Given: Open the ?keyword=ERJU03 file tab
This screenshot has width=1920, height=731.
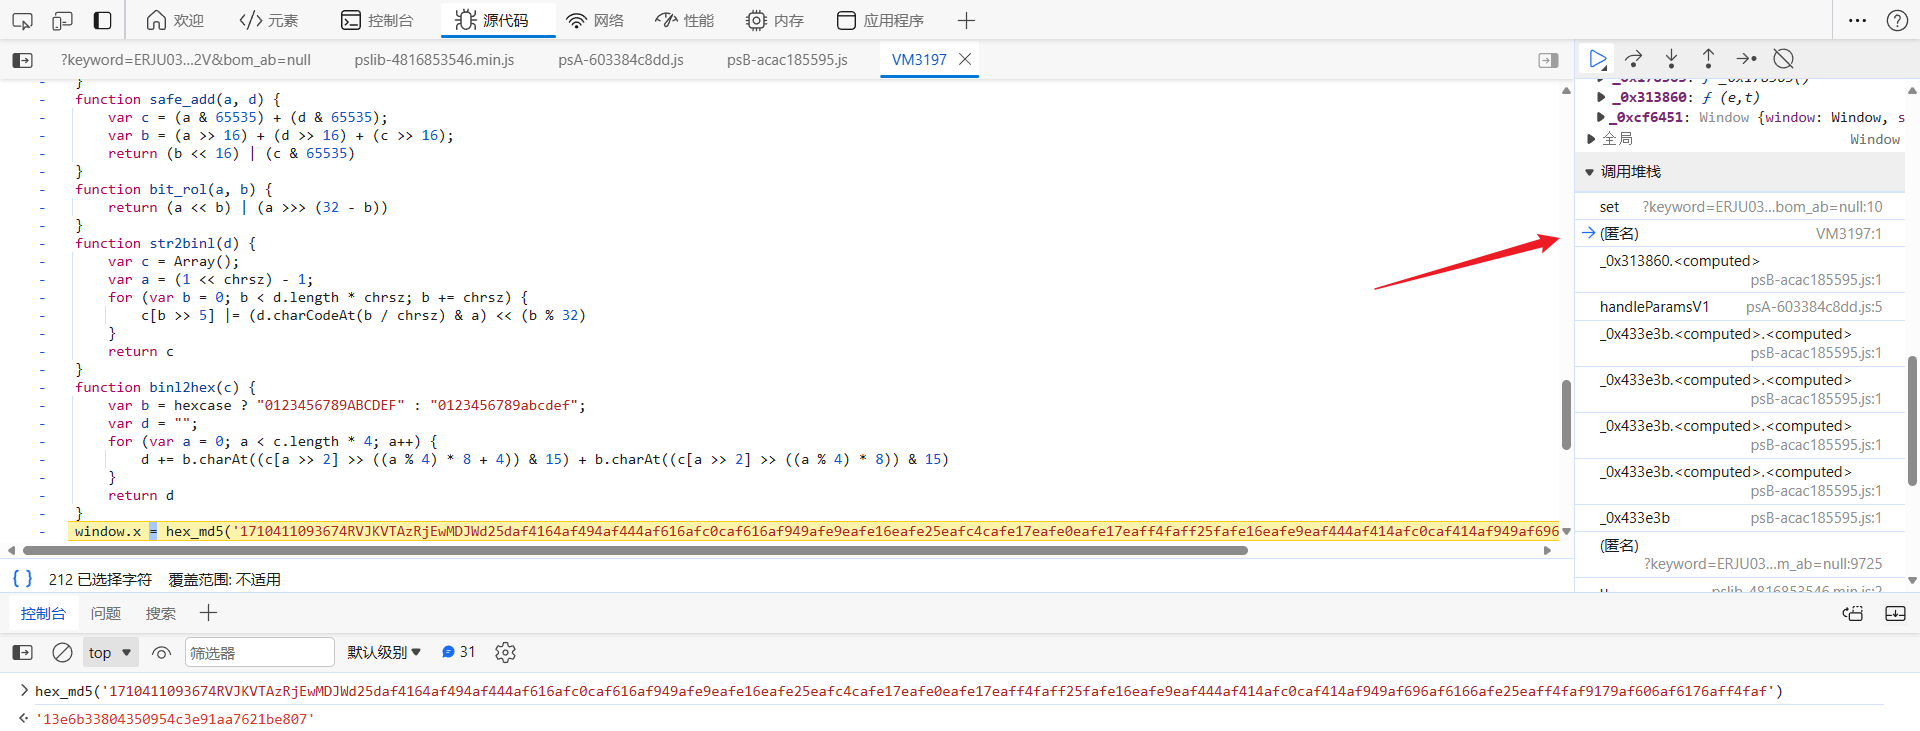Looking at the screenshot, I should pos(186,60).
